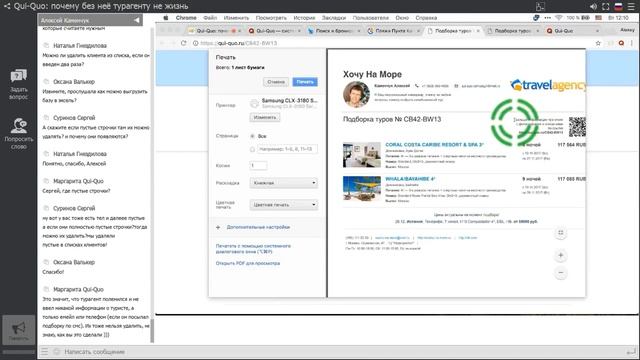The image size is (640, 360).
Task: Click 'Изменить' to change printer
Action: point(265,118)
